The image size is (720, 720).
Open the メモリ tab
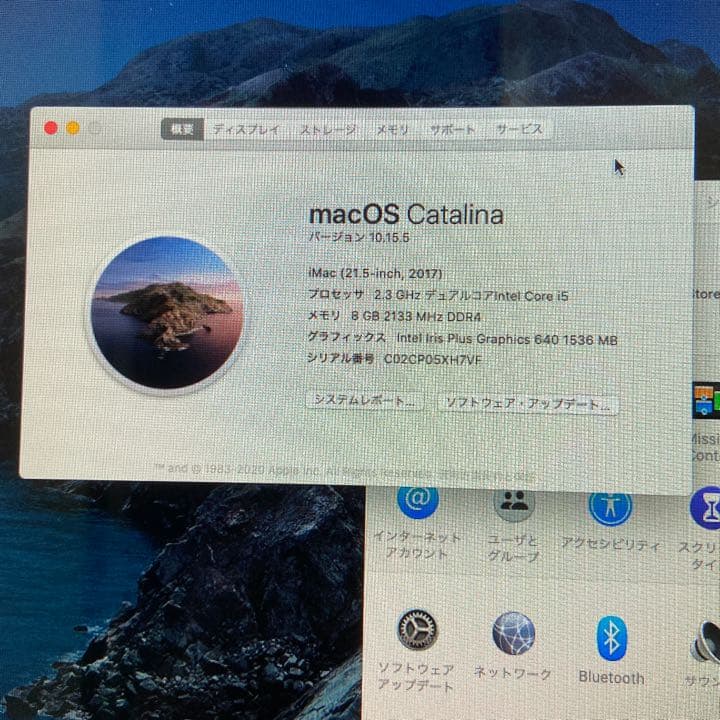tap(393, 130)
